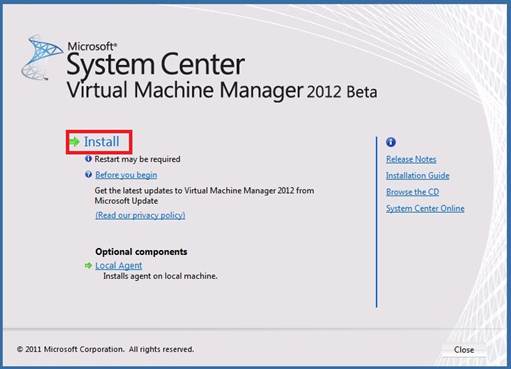Click the System Center logo icon
This screenshot has height=369, width=511.
coord(41,57)
